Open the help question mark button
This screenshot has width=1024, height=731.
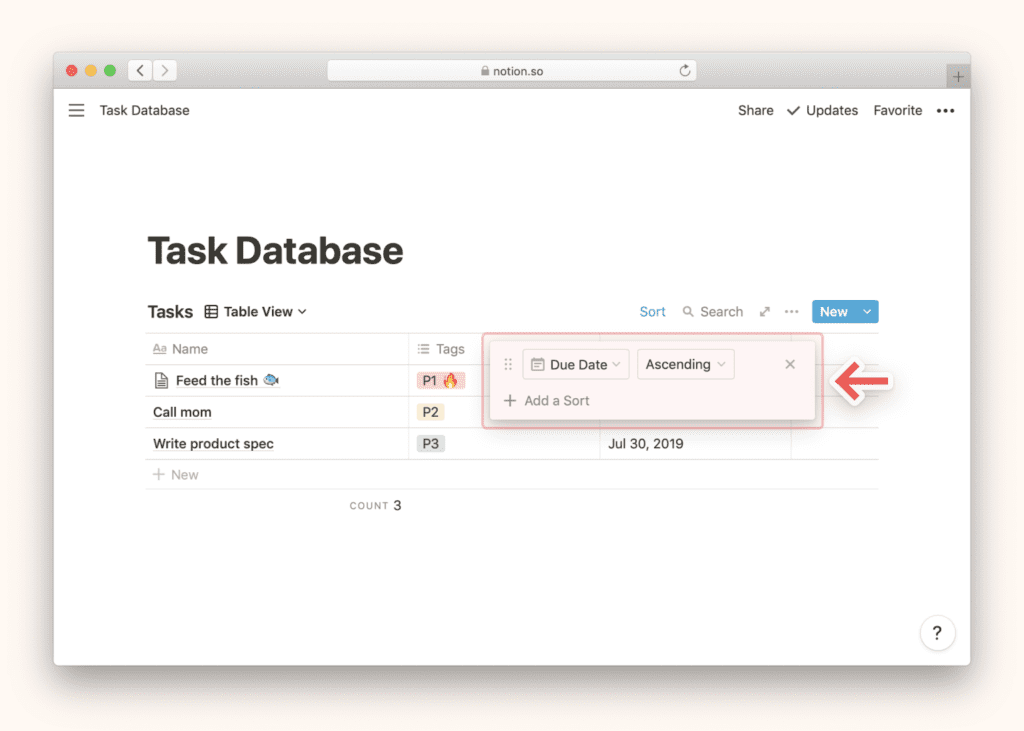point(937,632)
